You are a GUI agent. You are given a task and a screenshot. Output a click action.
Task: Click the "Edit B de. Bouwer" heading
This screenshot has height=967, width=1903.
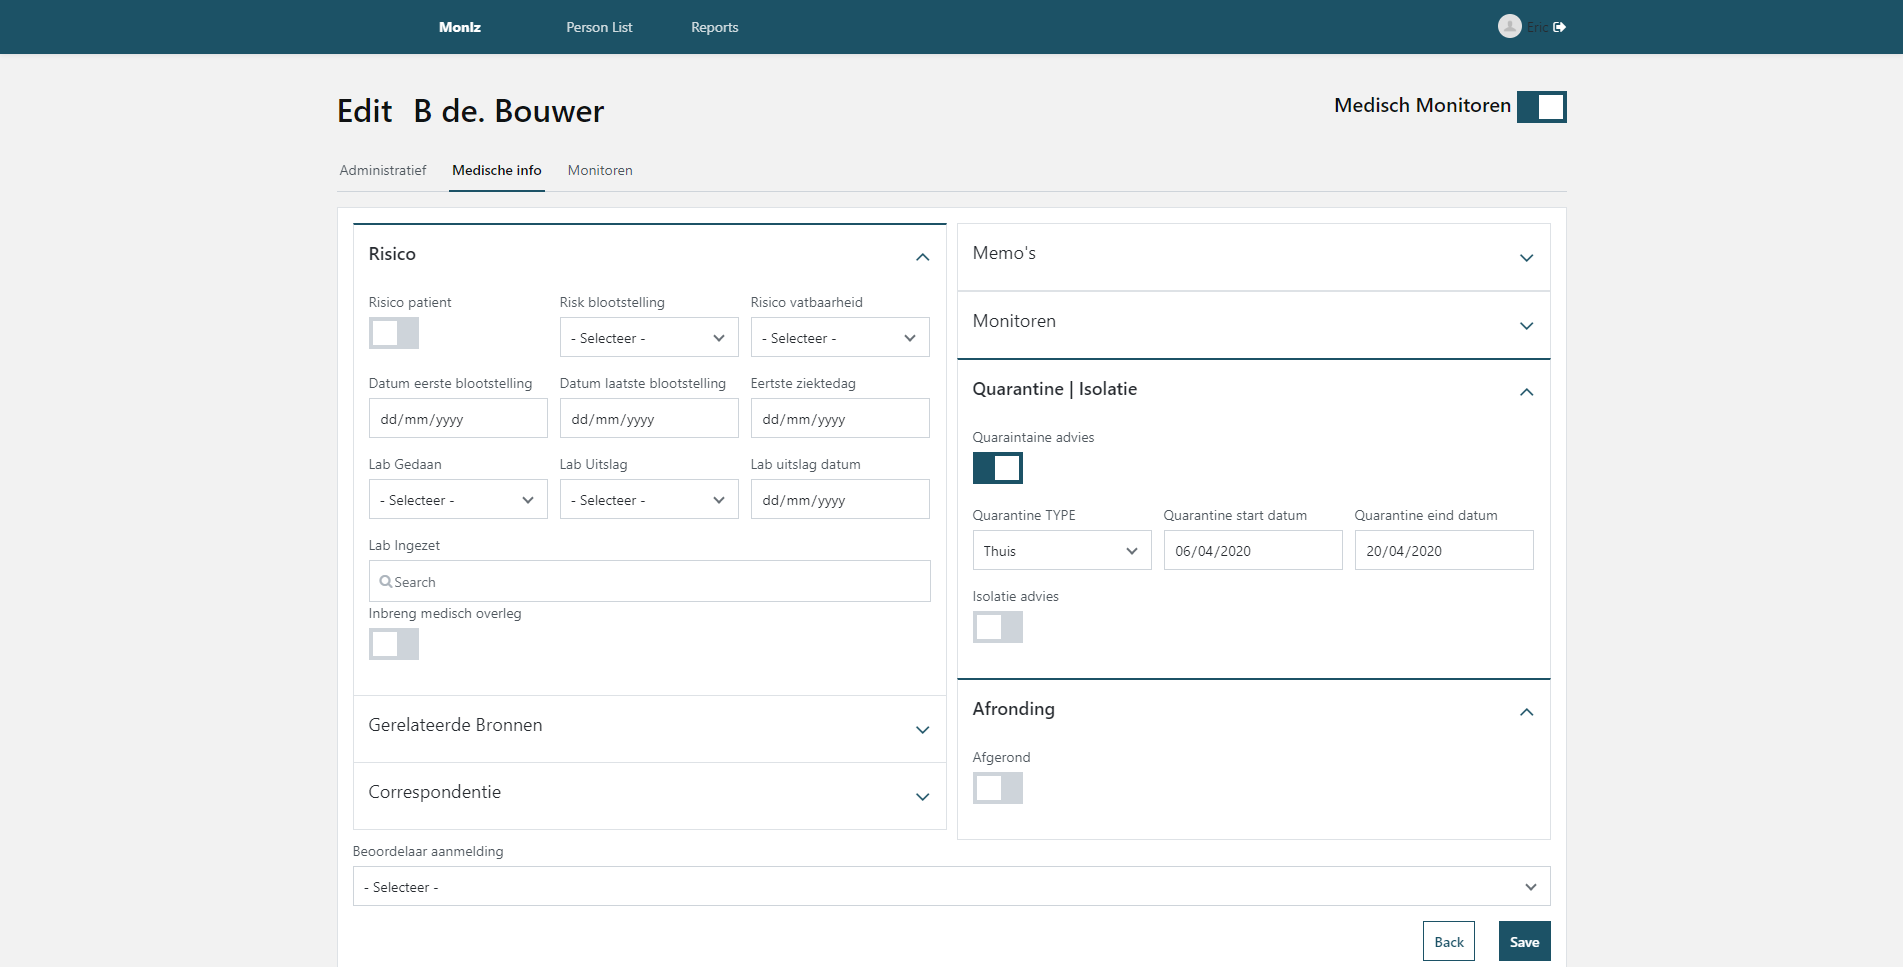pyautogui.click(x=470, y=111)
